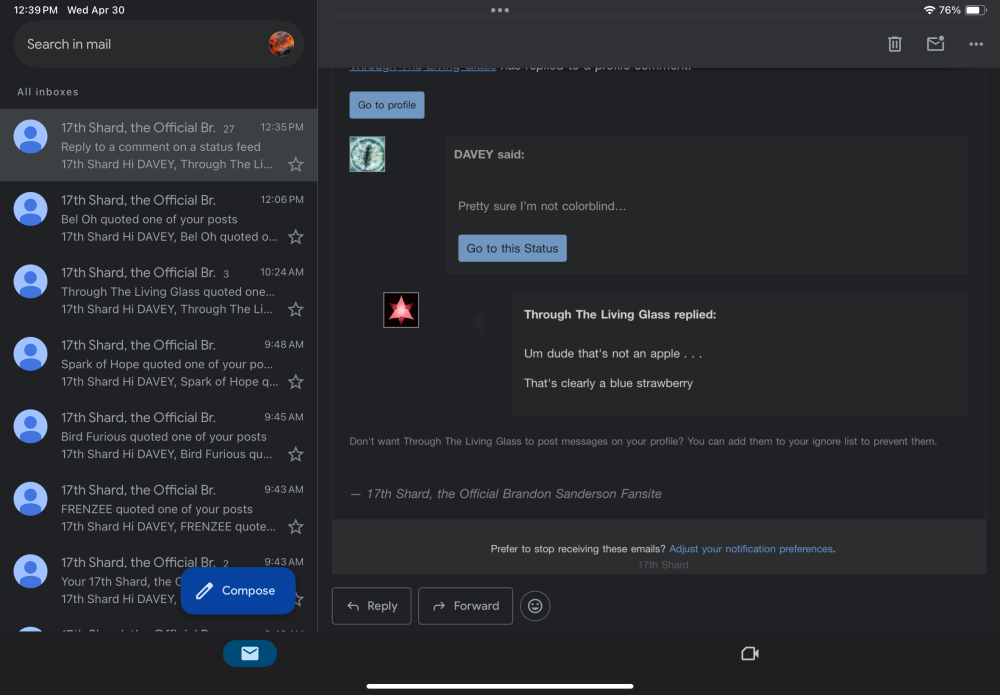Switch to the Meet video tab
1000x695 pixels.
[x=750, y=654]
